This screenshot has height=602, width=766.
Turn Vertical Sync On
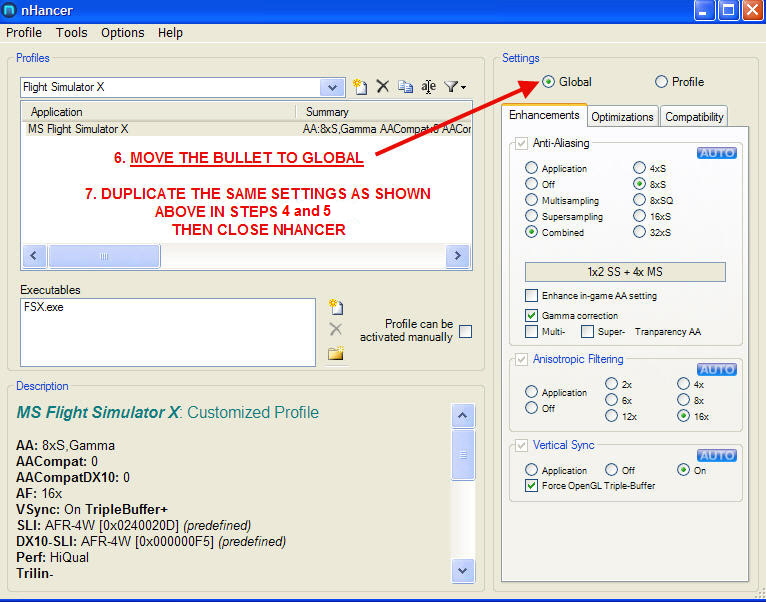(683, 470)
